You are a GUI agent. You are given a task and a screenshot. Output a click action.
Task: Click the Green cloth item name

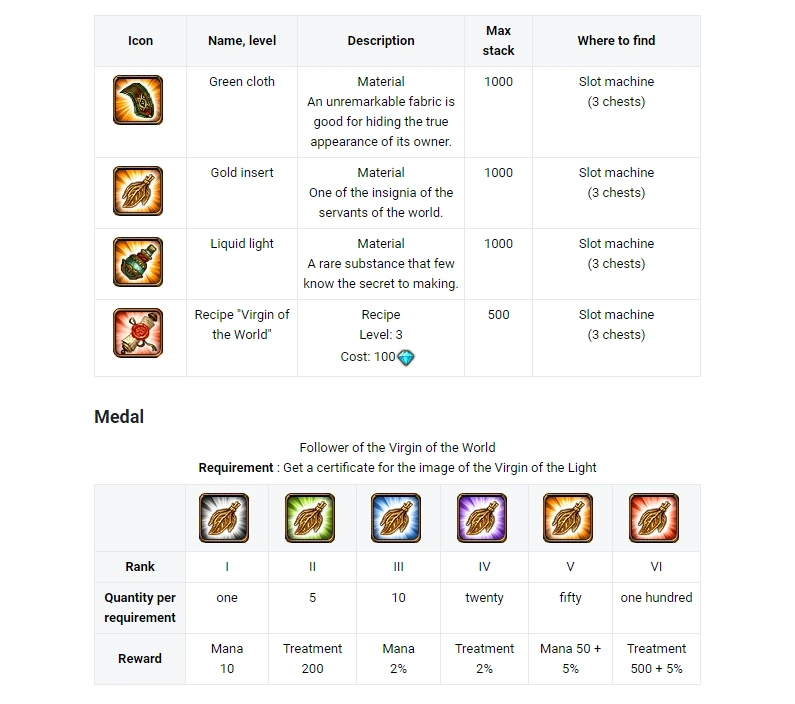(x=242, y=82)
